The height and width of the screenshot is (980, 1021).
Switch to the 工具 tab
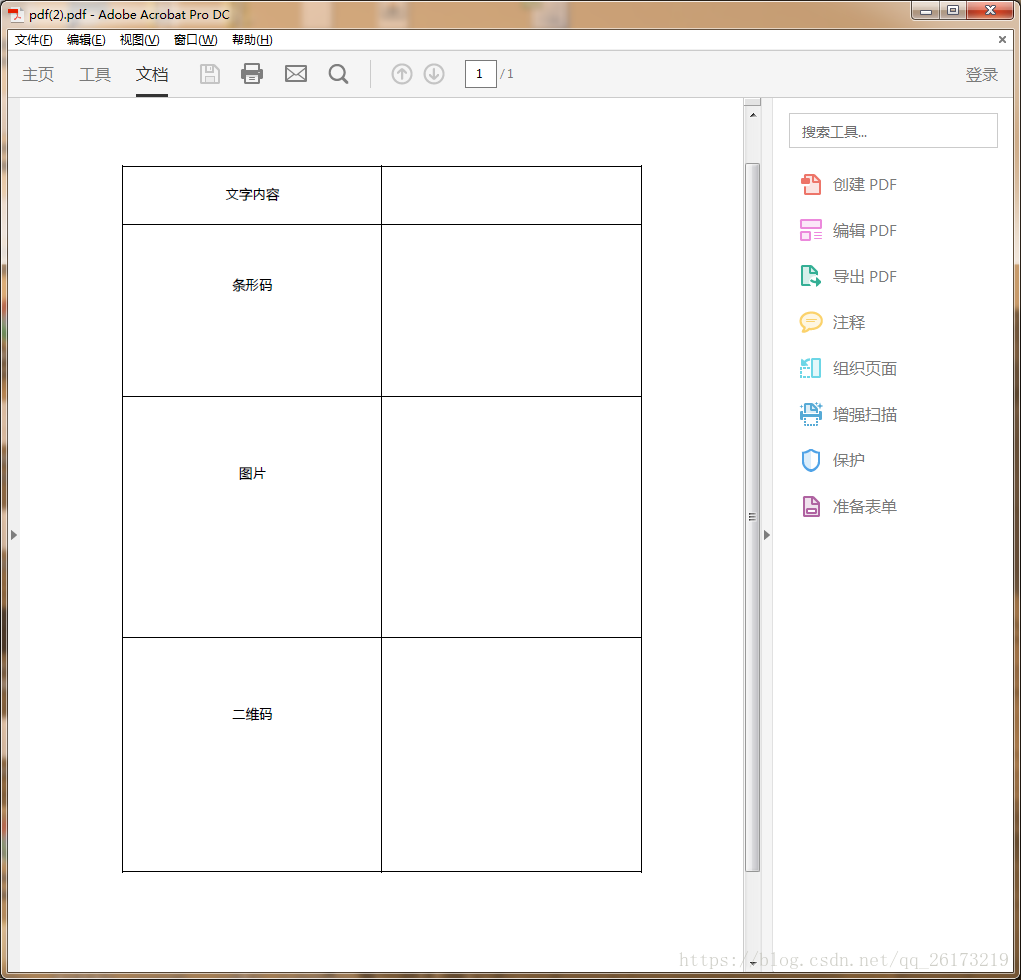click(x=94, y=73)
